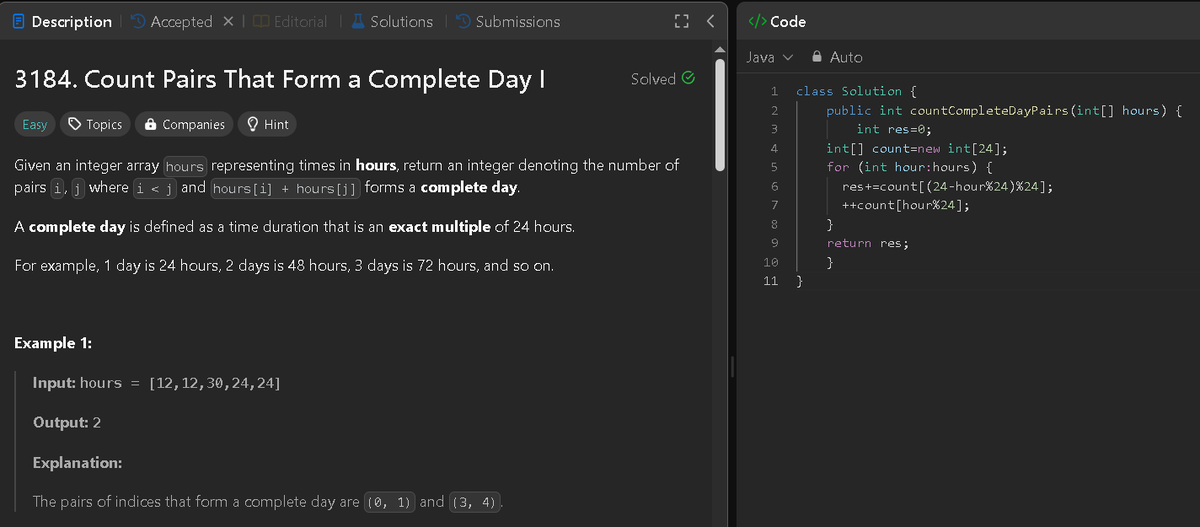
Task: Click the inline code "hours[i] + hours[j]"
Action: coord(287,188)
